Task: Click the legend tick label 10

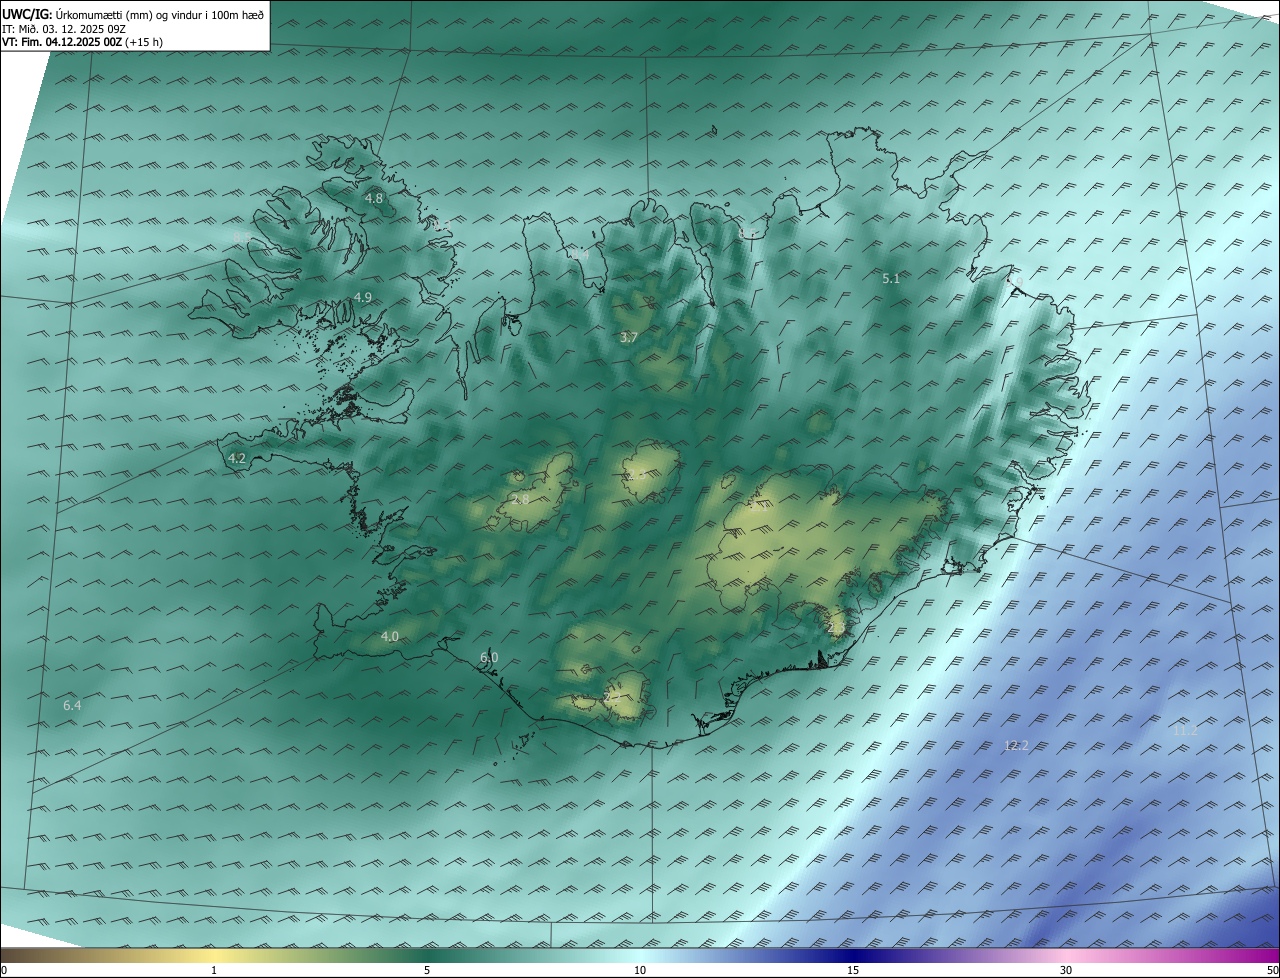Action: (640, 970)
